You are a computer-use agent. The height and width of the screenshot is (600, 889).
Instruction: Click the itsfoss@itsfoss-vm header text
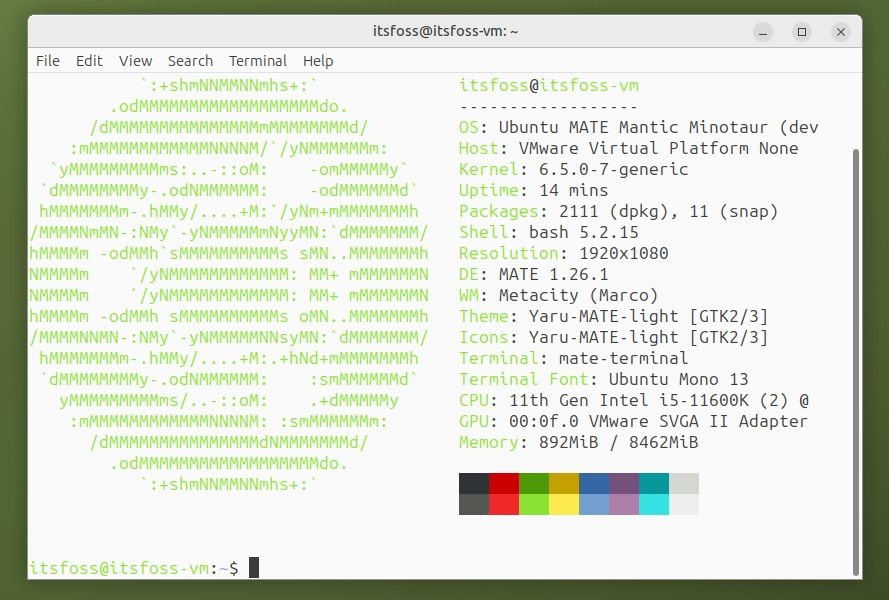[548, 85]
